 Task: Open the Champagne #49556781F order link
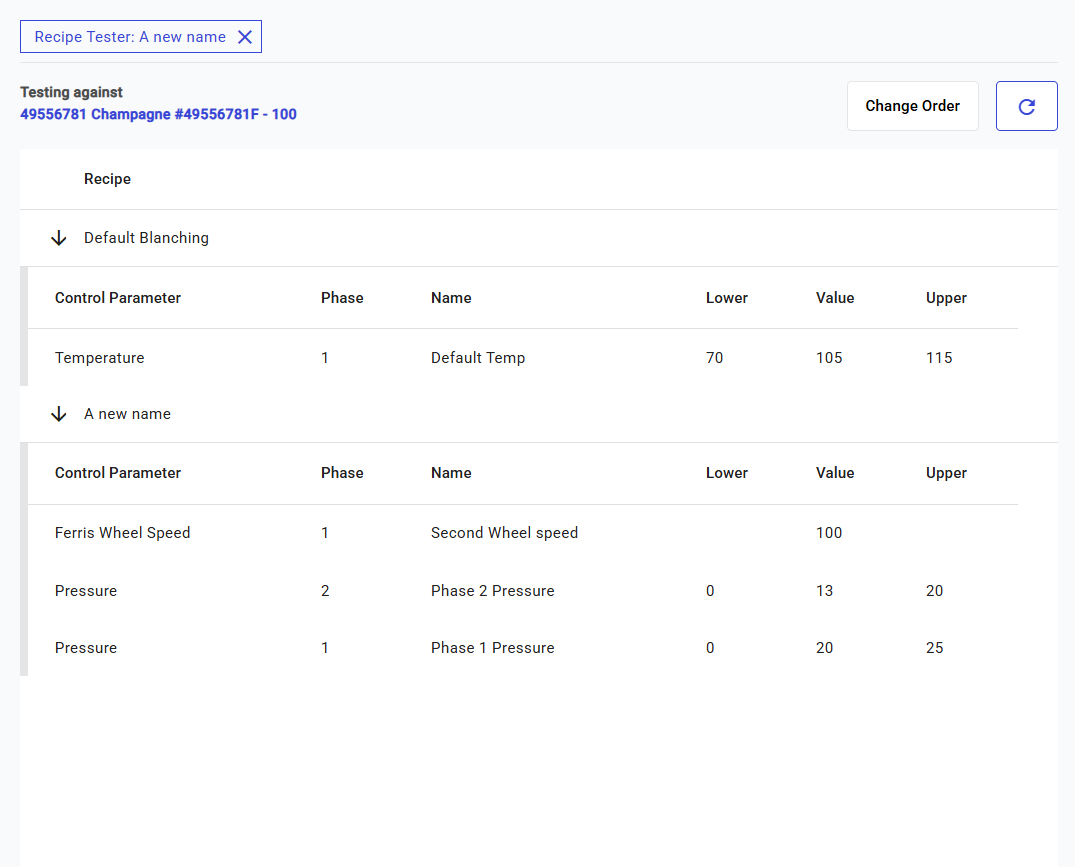158,114
